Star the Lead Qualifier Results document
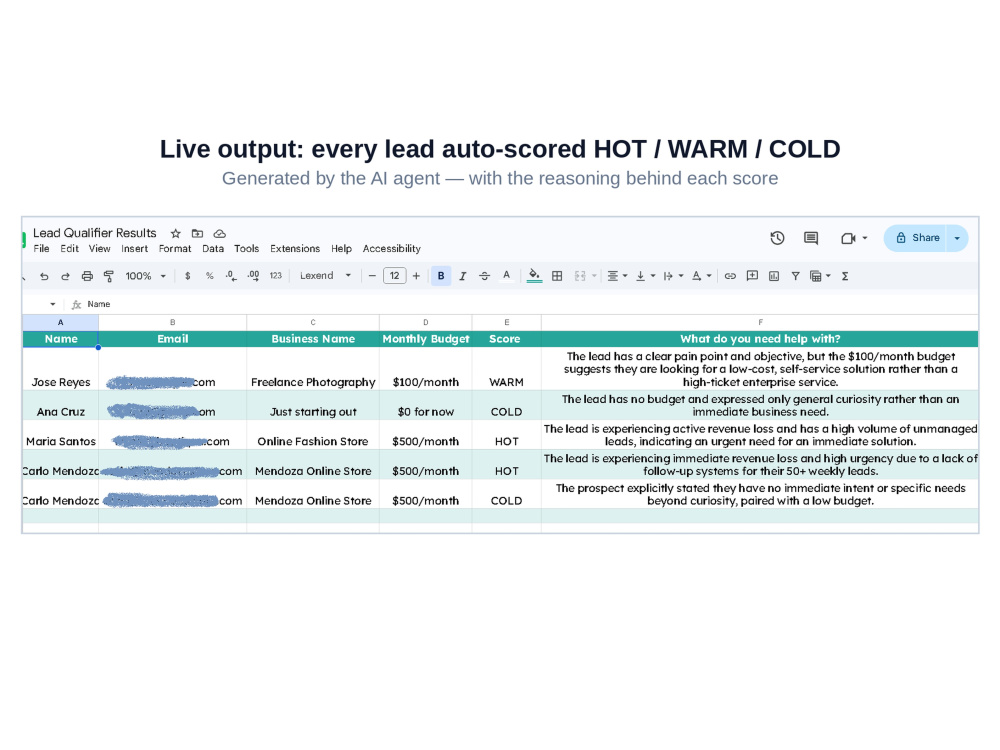This screenshot has height=750, width=1000. pos(175,233)
